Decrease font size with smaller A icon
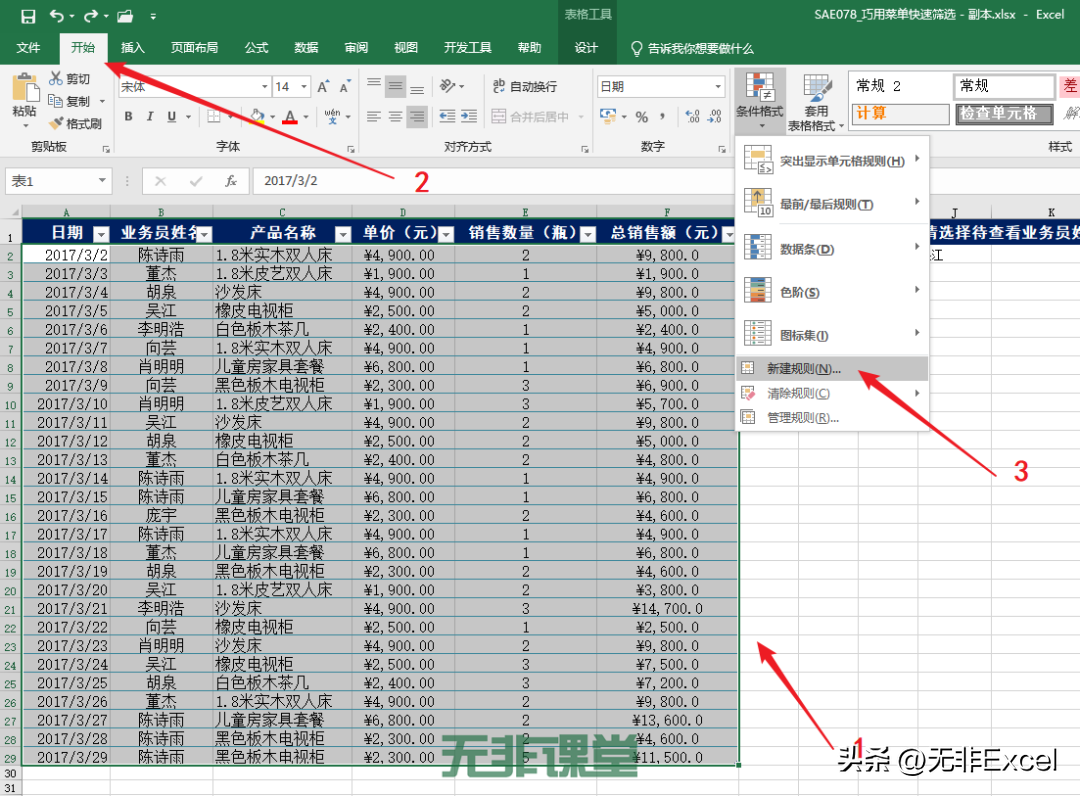Image resolution: width=1080 pixels, height=796 pixels. [344, 87]
